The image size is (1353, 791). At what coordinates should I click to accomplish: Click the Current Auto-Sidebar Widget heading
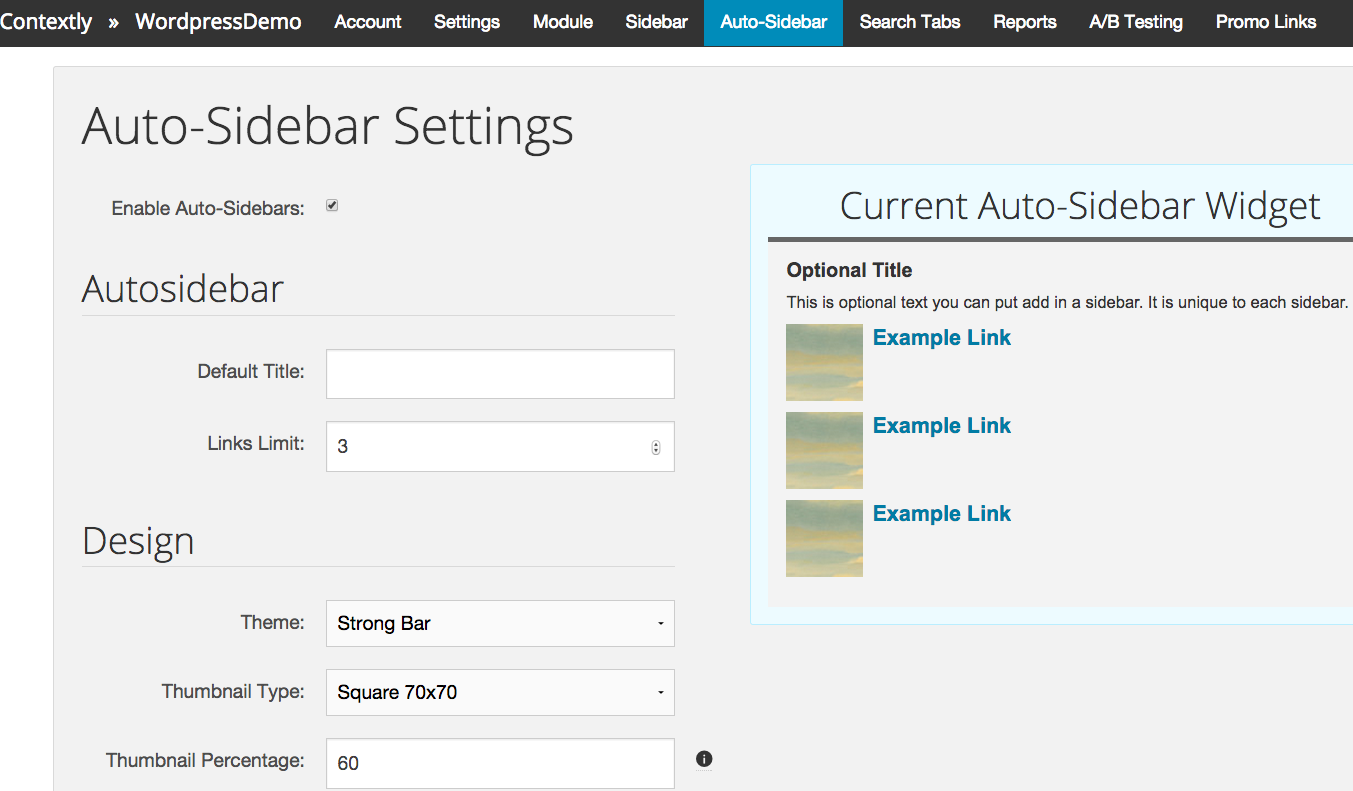tap(1080, 206)
